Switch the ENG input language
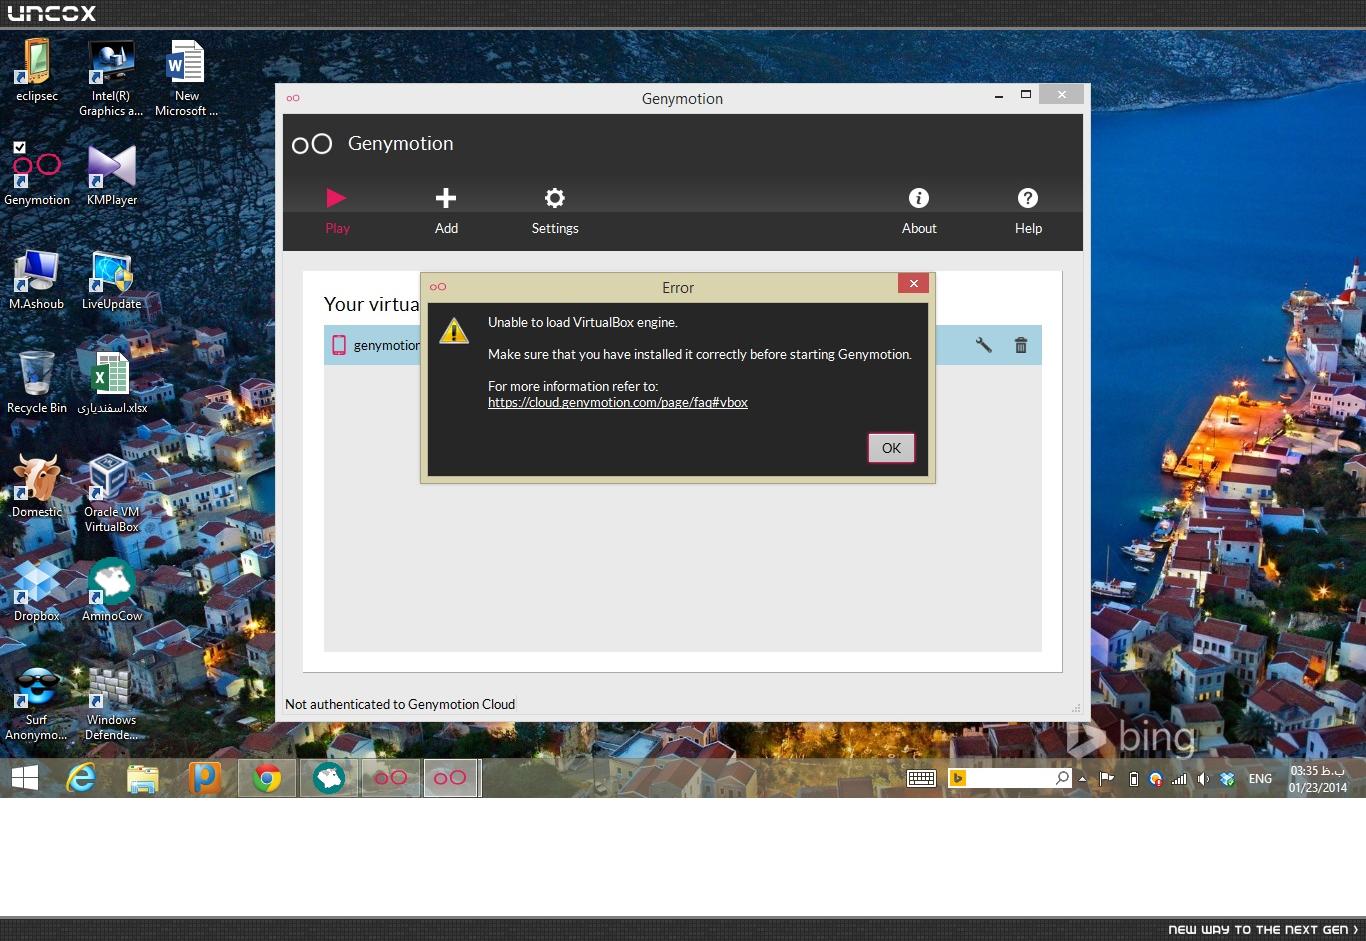Image resolution: width=1366 pixels, height=941 pixels. click(1260, 779)
